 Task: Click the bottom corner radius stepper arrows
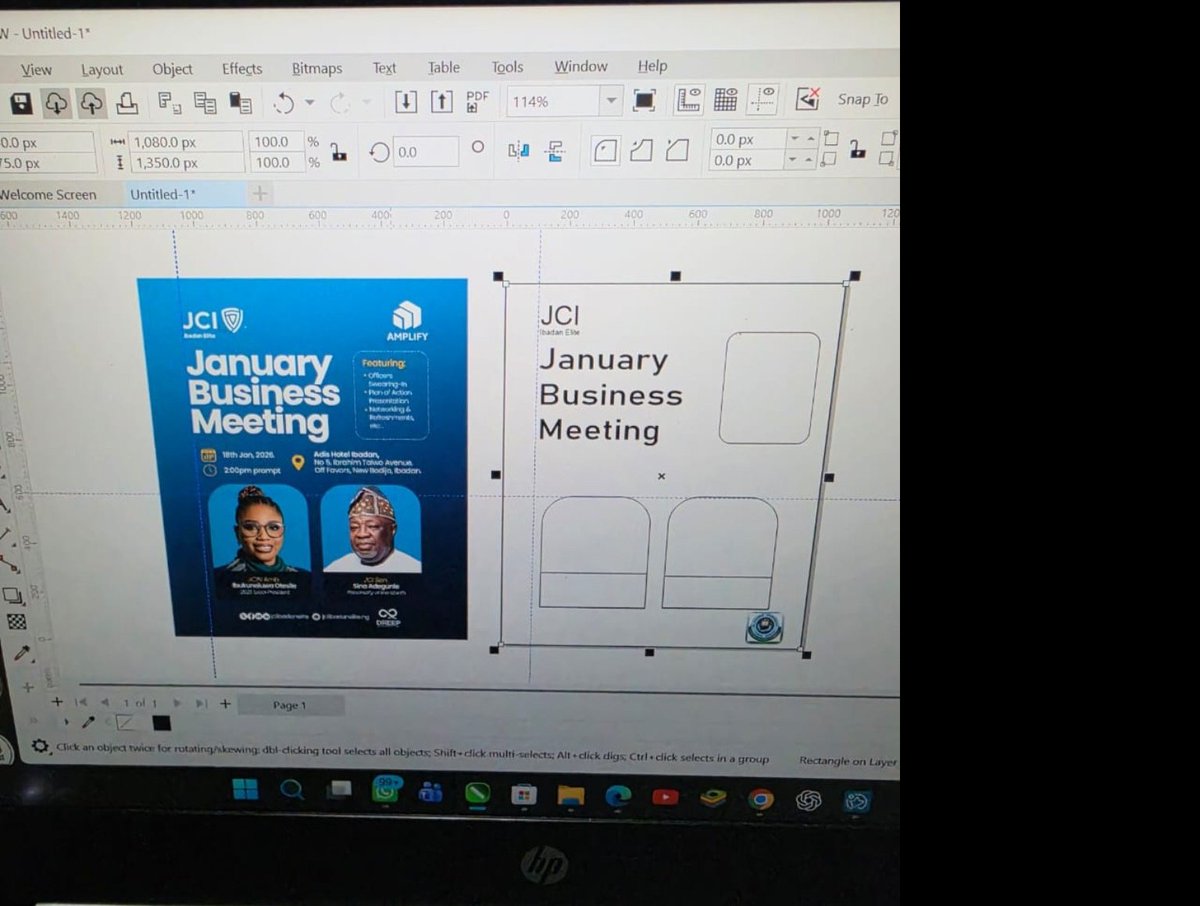[x=802, y=160]
